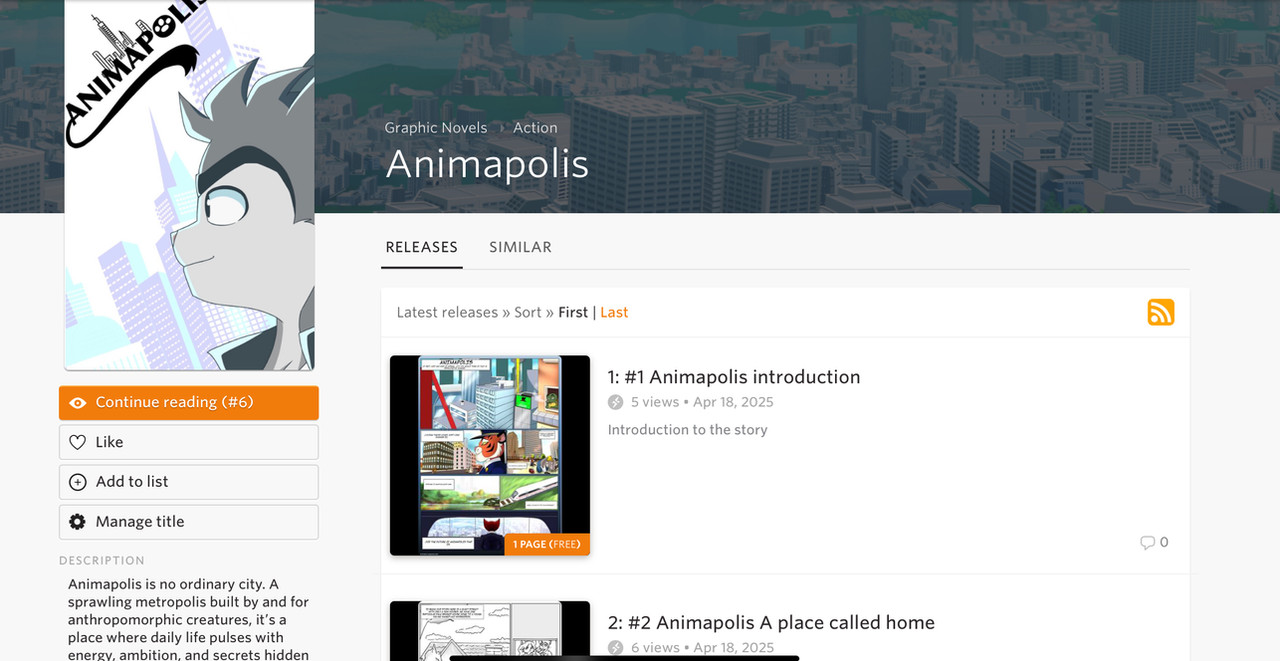Like the Animapolis title
Viewport: 1280px width, 661px height.
tap(189, 442)
